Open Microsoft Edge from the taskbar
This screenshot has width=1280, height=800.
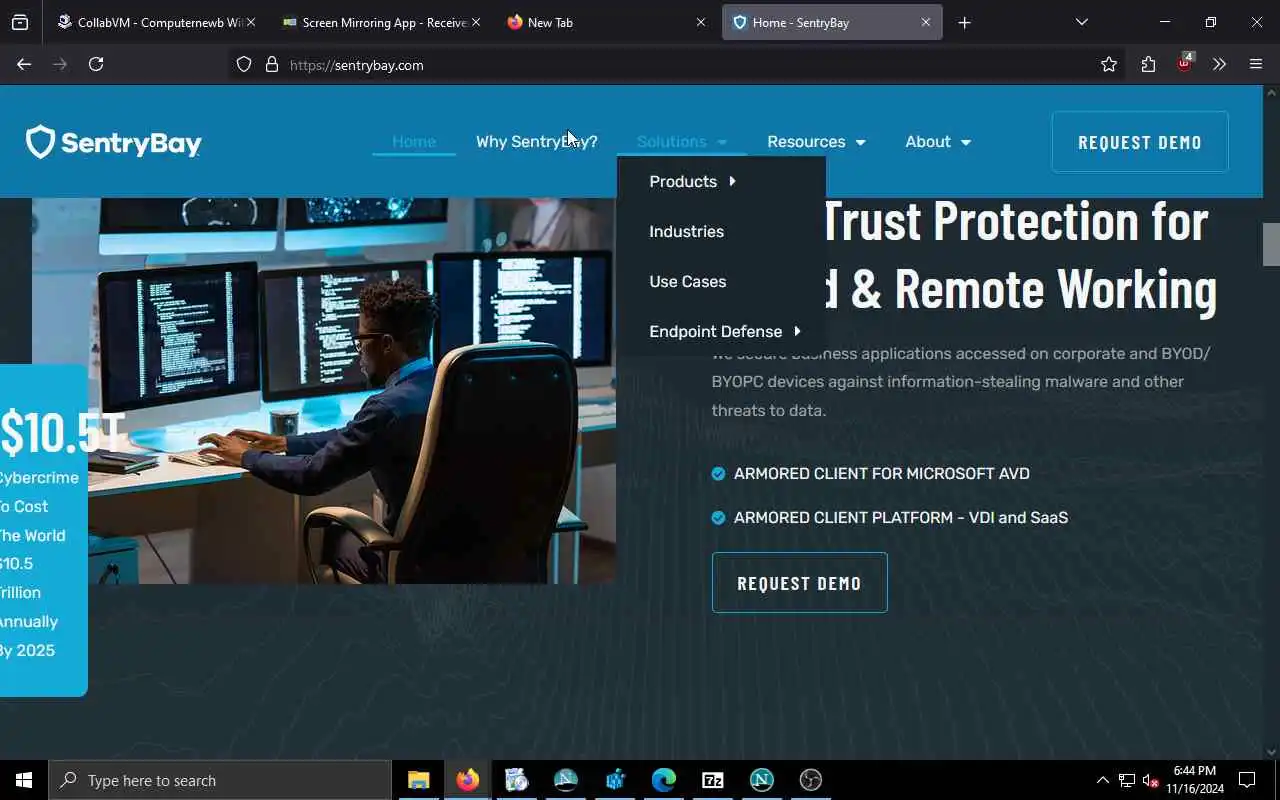pyautogui.click(x=664, y=780)
